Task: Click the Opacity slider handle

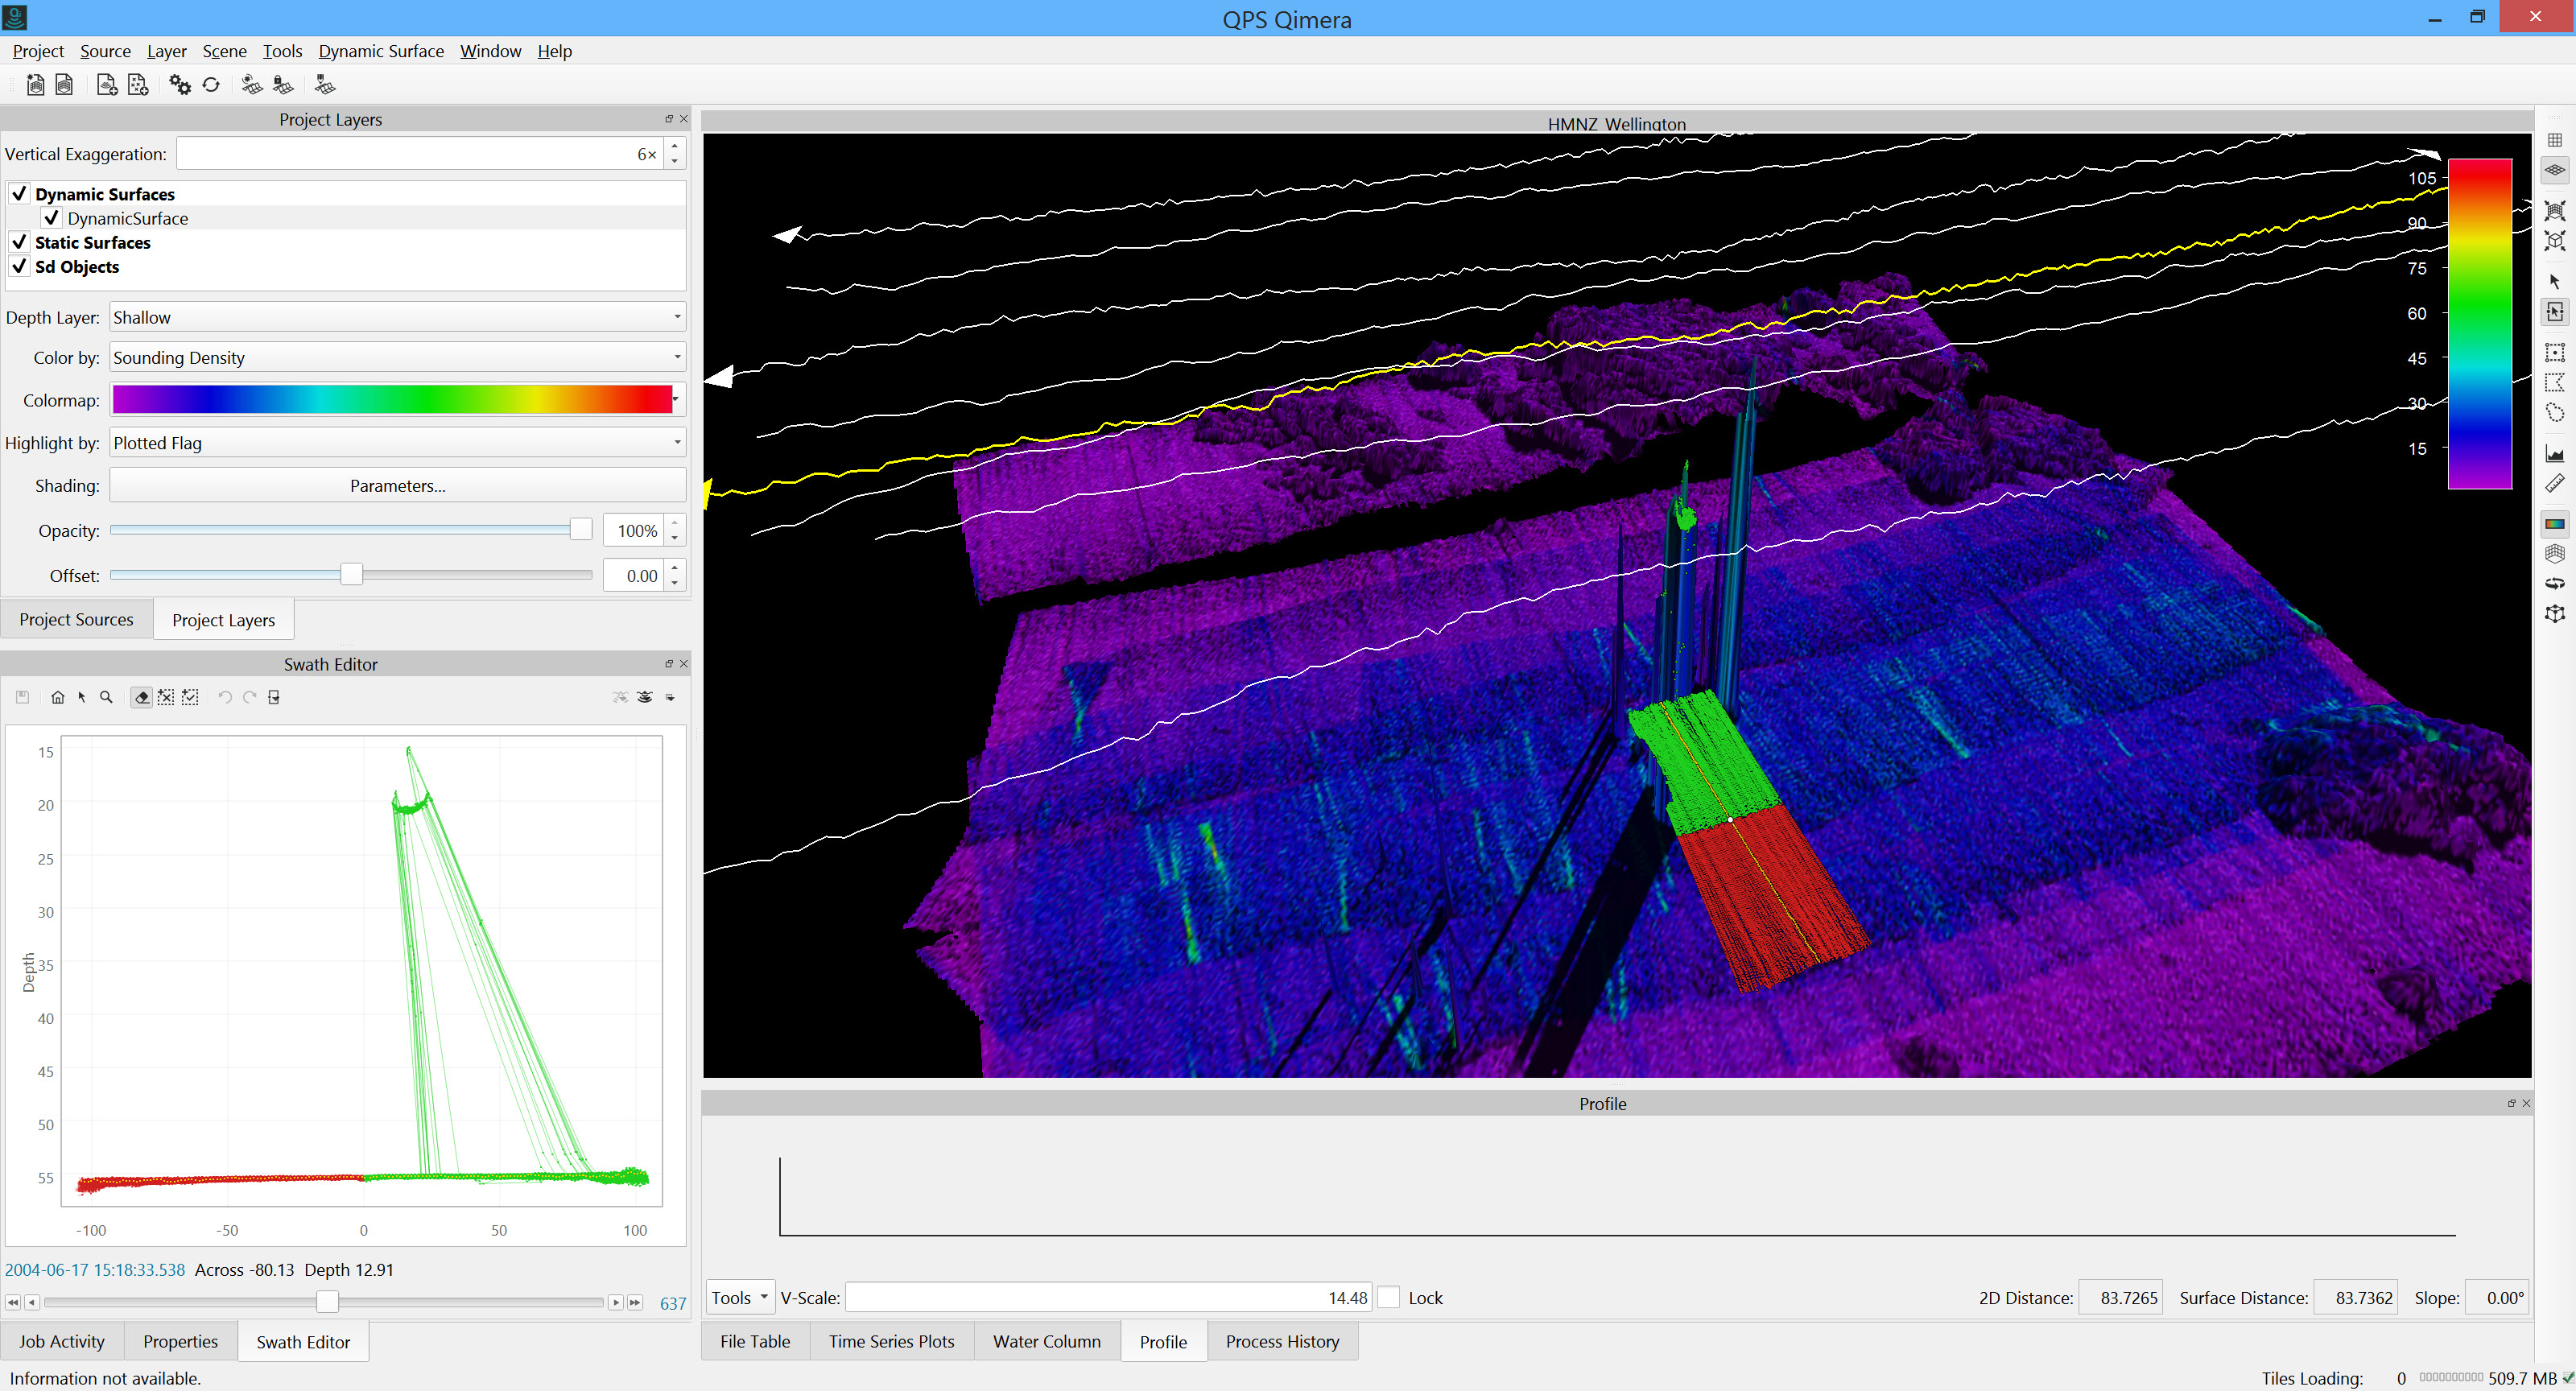Action: coord(580,530)
